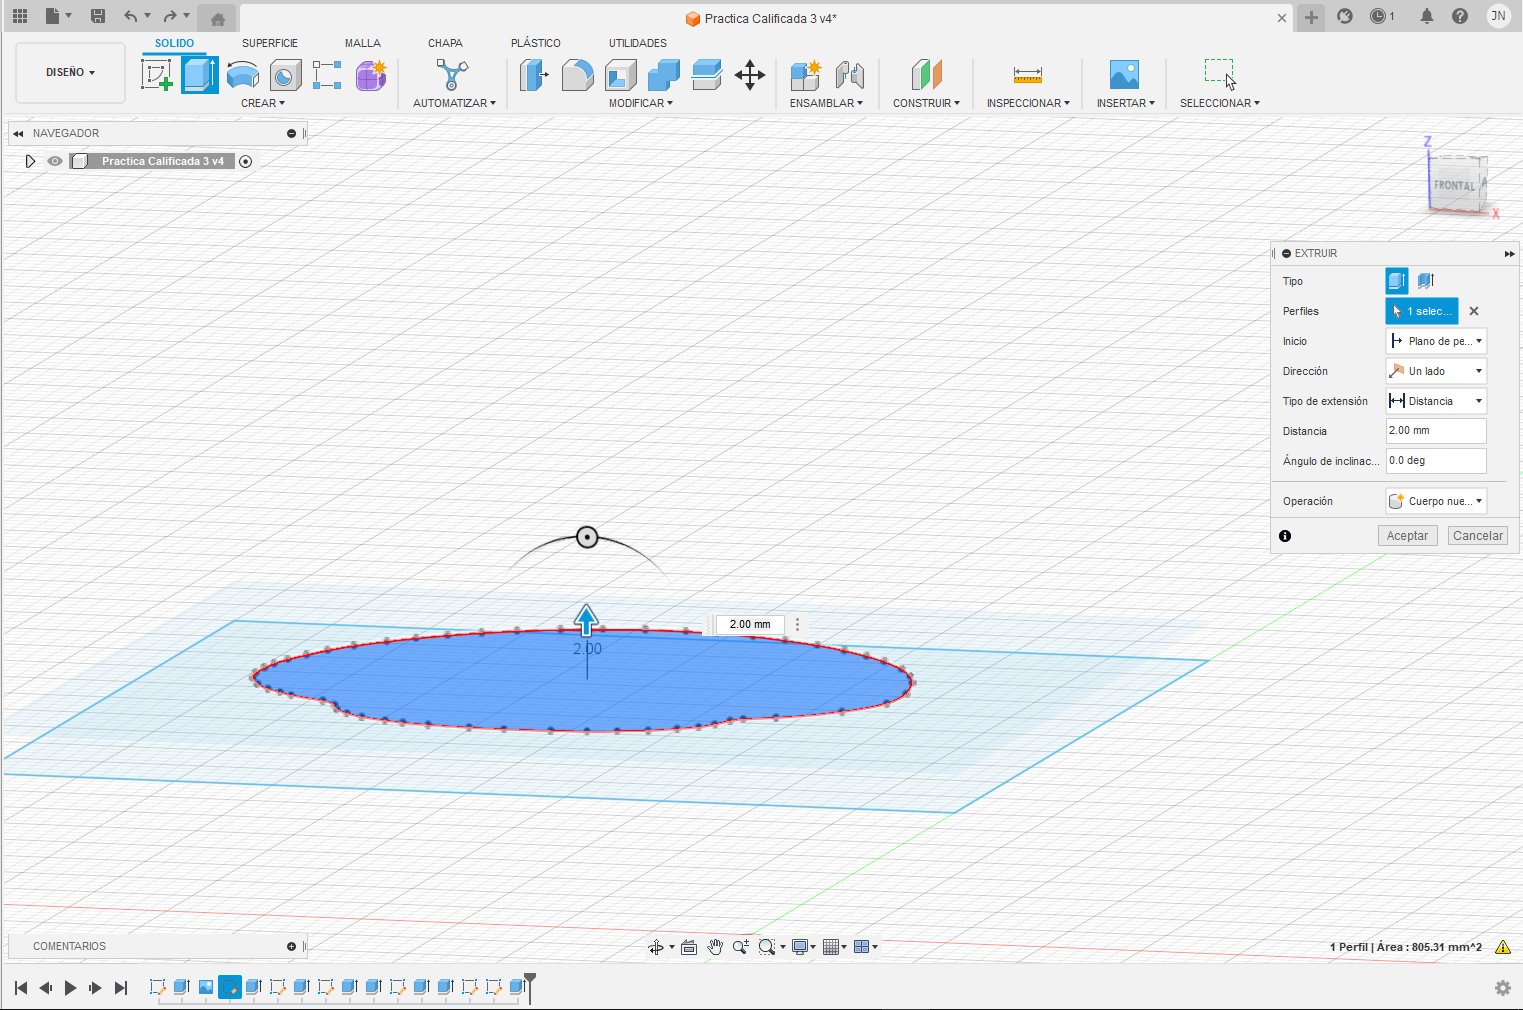Click the Distancia 2.00 mm input field
This screenshot has width=1523, height=1010.
pos(1436,431)
